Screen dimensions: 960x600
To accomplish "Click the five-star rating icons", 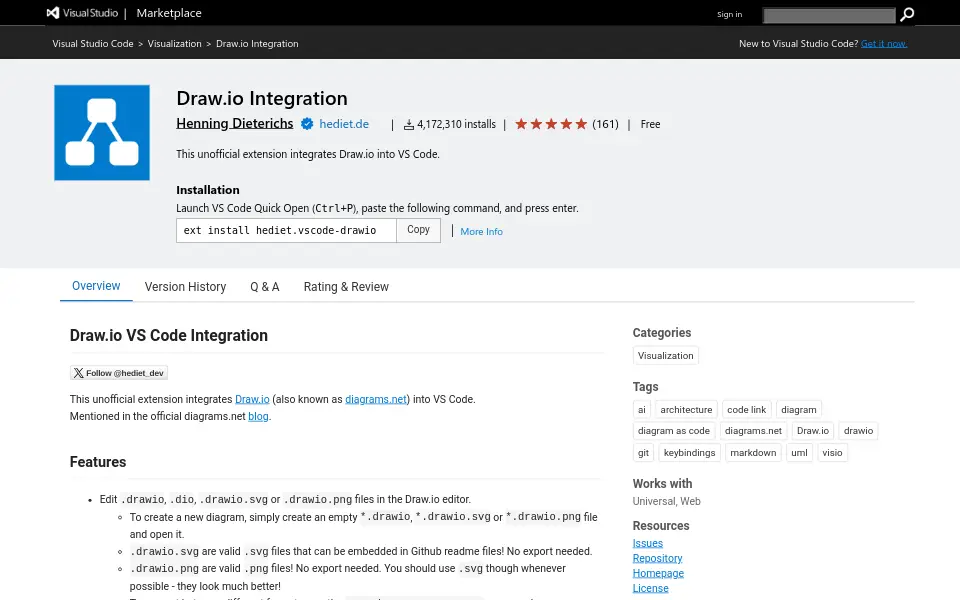I will pos(551,124).
